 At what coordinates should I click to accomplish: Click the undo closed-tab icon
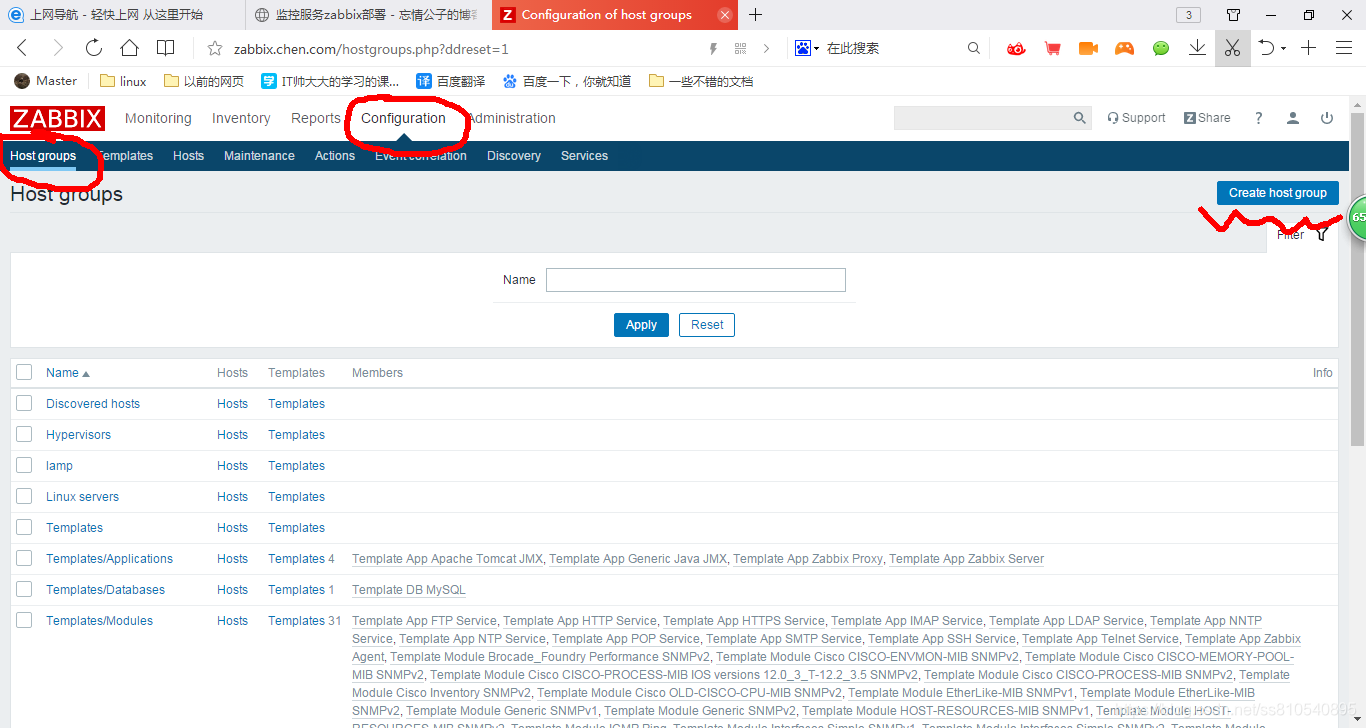tap(1266, 48)
